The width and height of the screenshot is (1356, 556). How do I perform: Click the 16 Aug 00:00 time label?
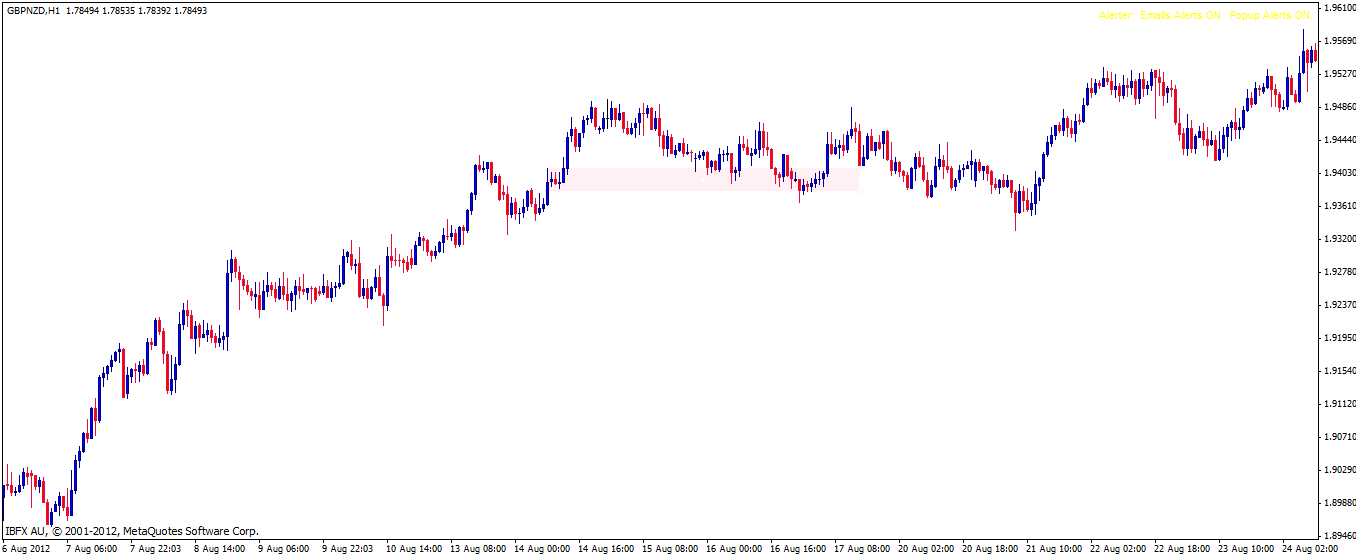pyautogui.click(x=733, y=548)
